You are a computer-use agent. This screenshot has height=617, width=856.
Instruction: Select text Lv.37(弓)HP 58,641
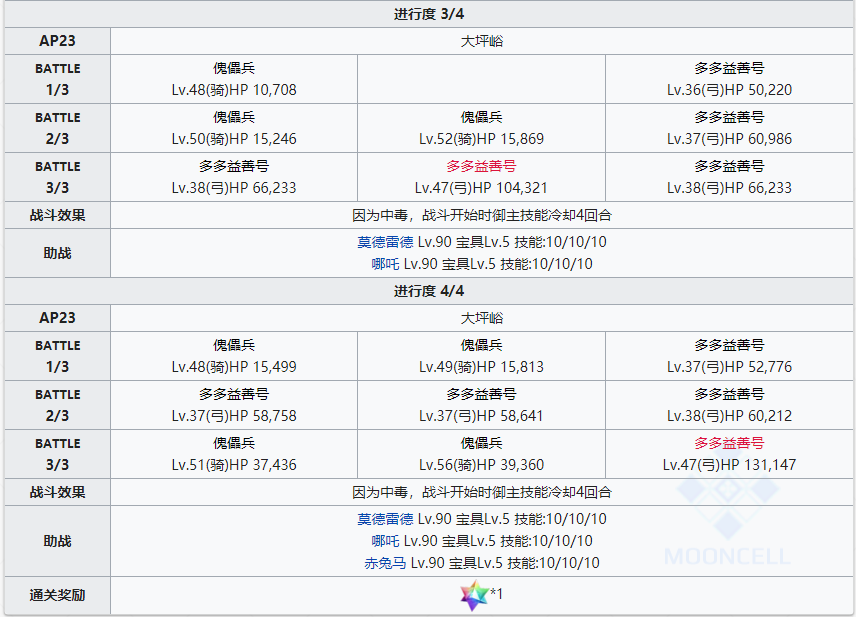pos(481,416)
